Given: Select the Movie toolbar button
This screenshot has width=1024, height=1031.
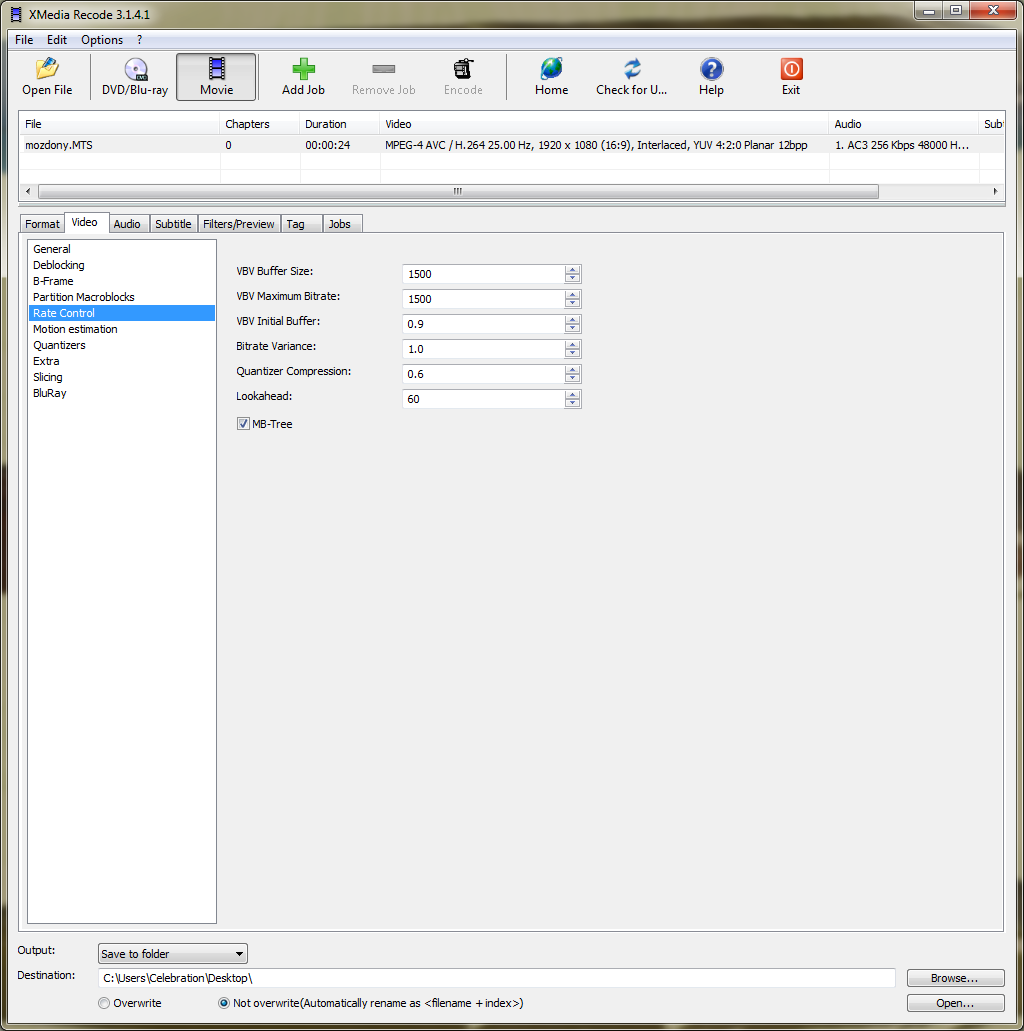Looking at the screenshot, I should point(216,77).
